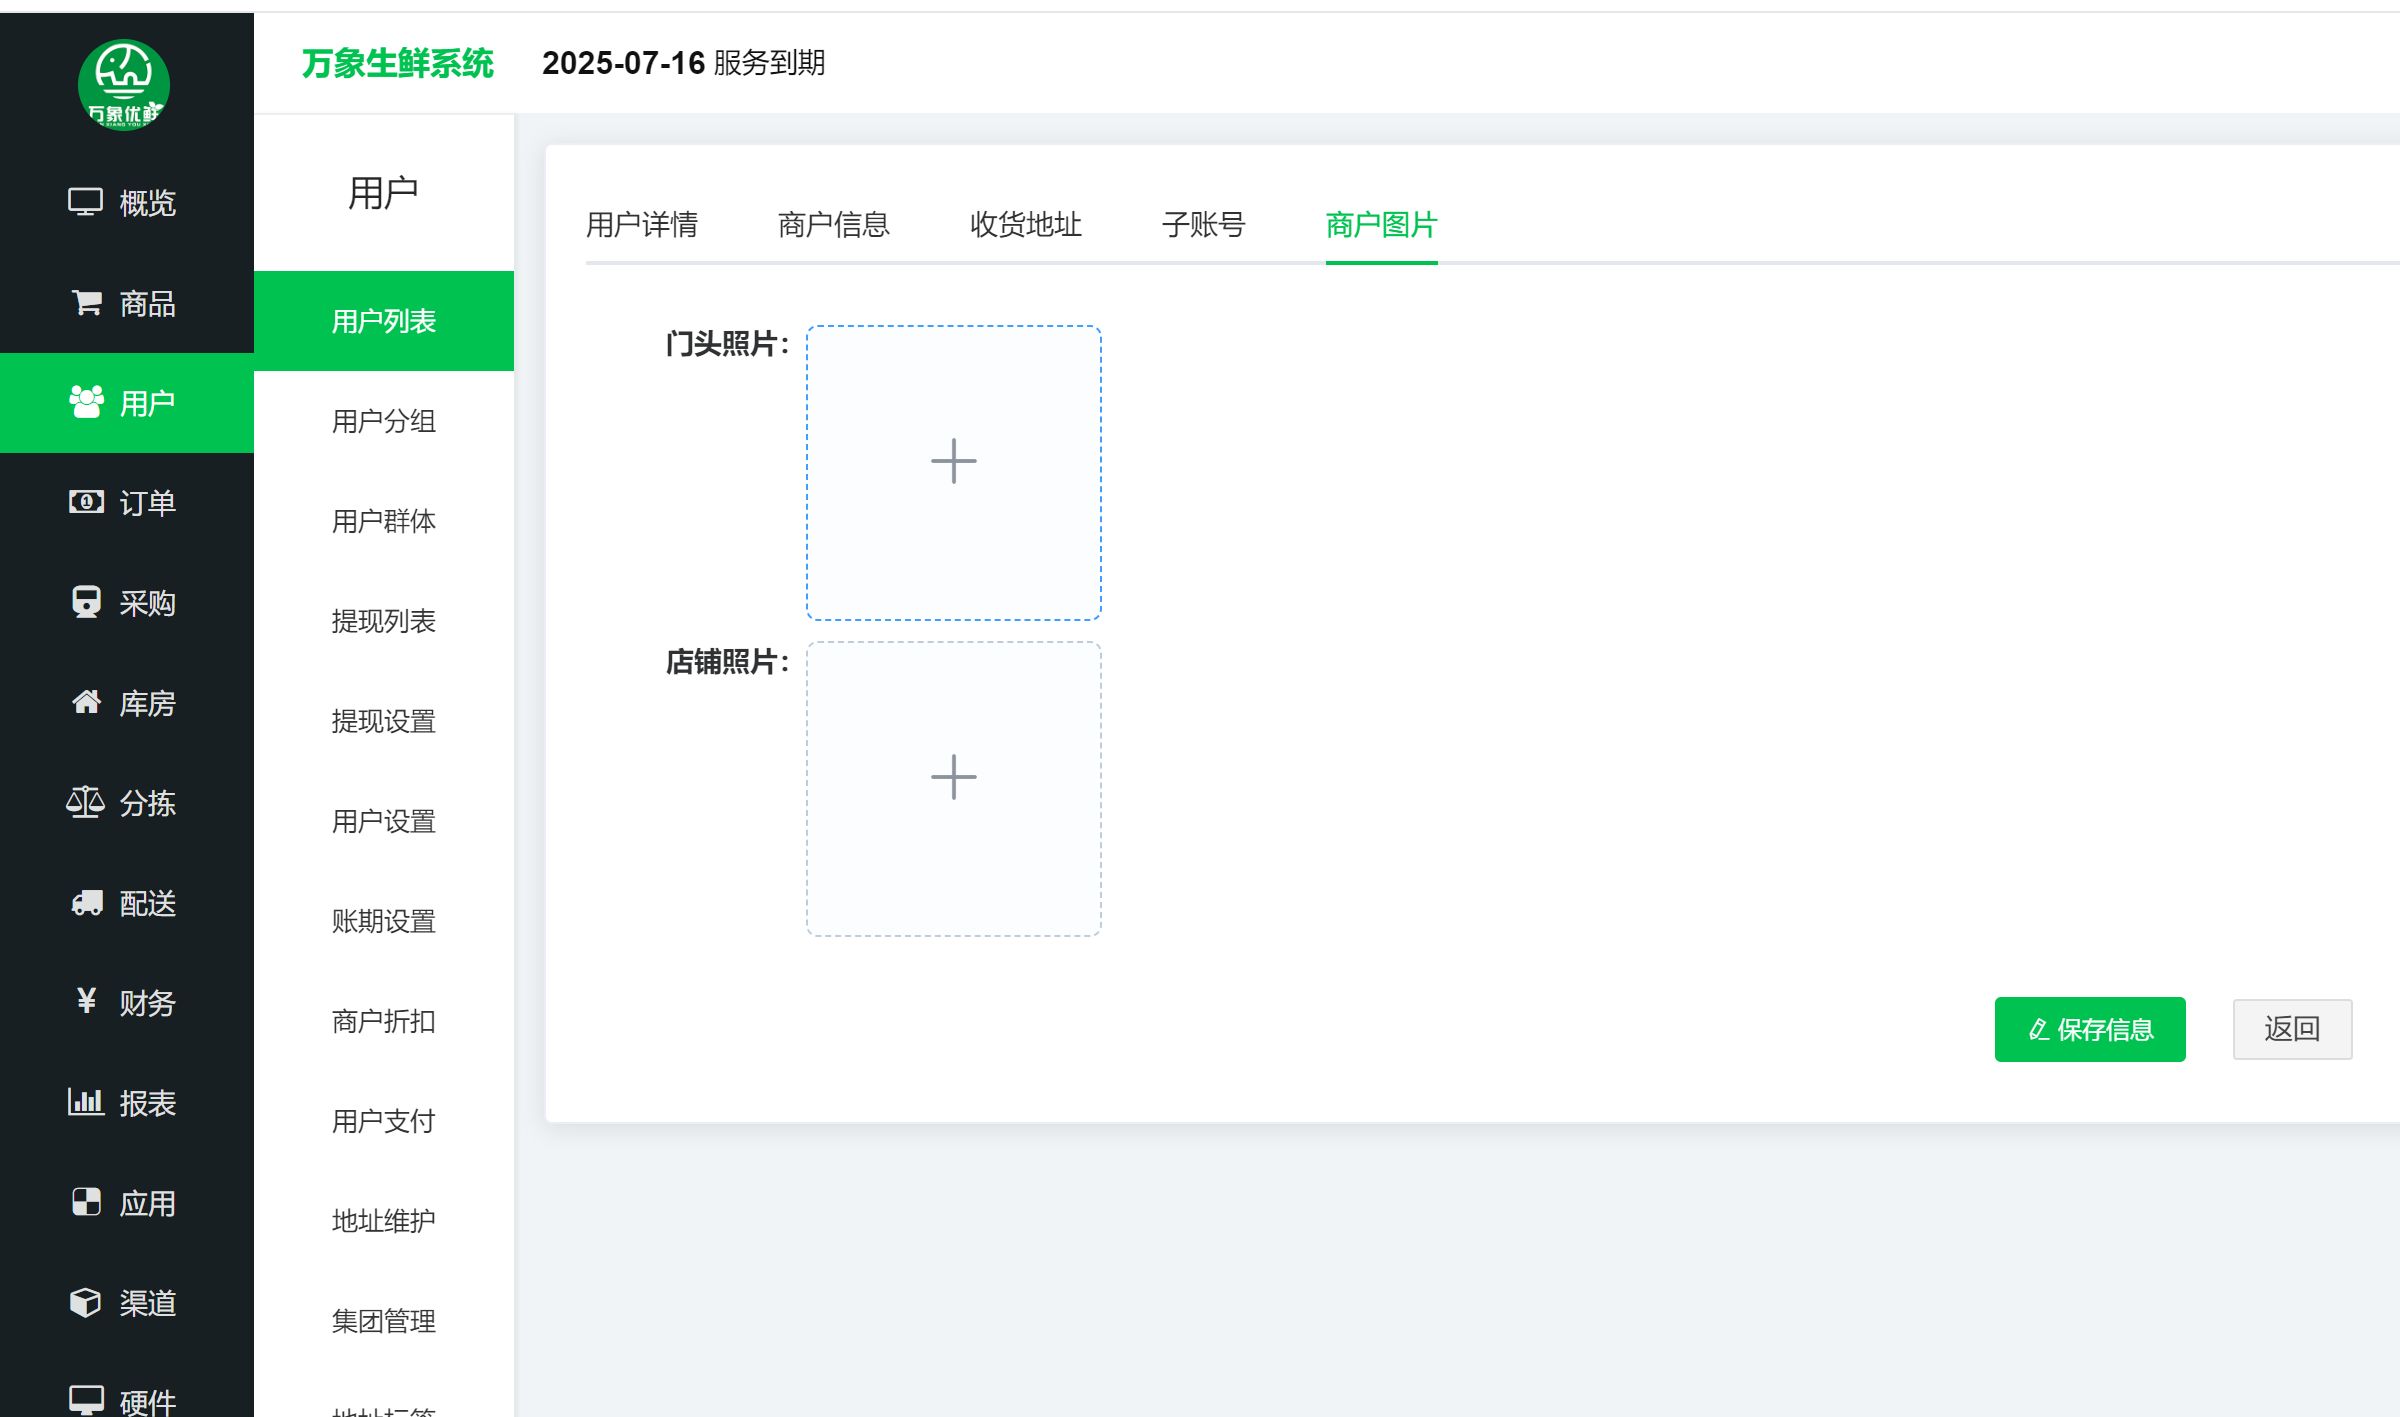Switch to 商户信息 tab

point(834,225)
